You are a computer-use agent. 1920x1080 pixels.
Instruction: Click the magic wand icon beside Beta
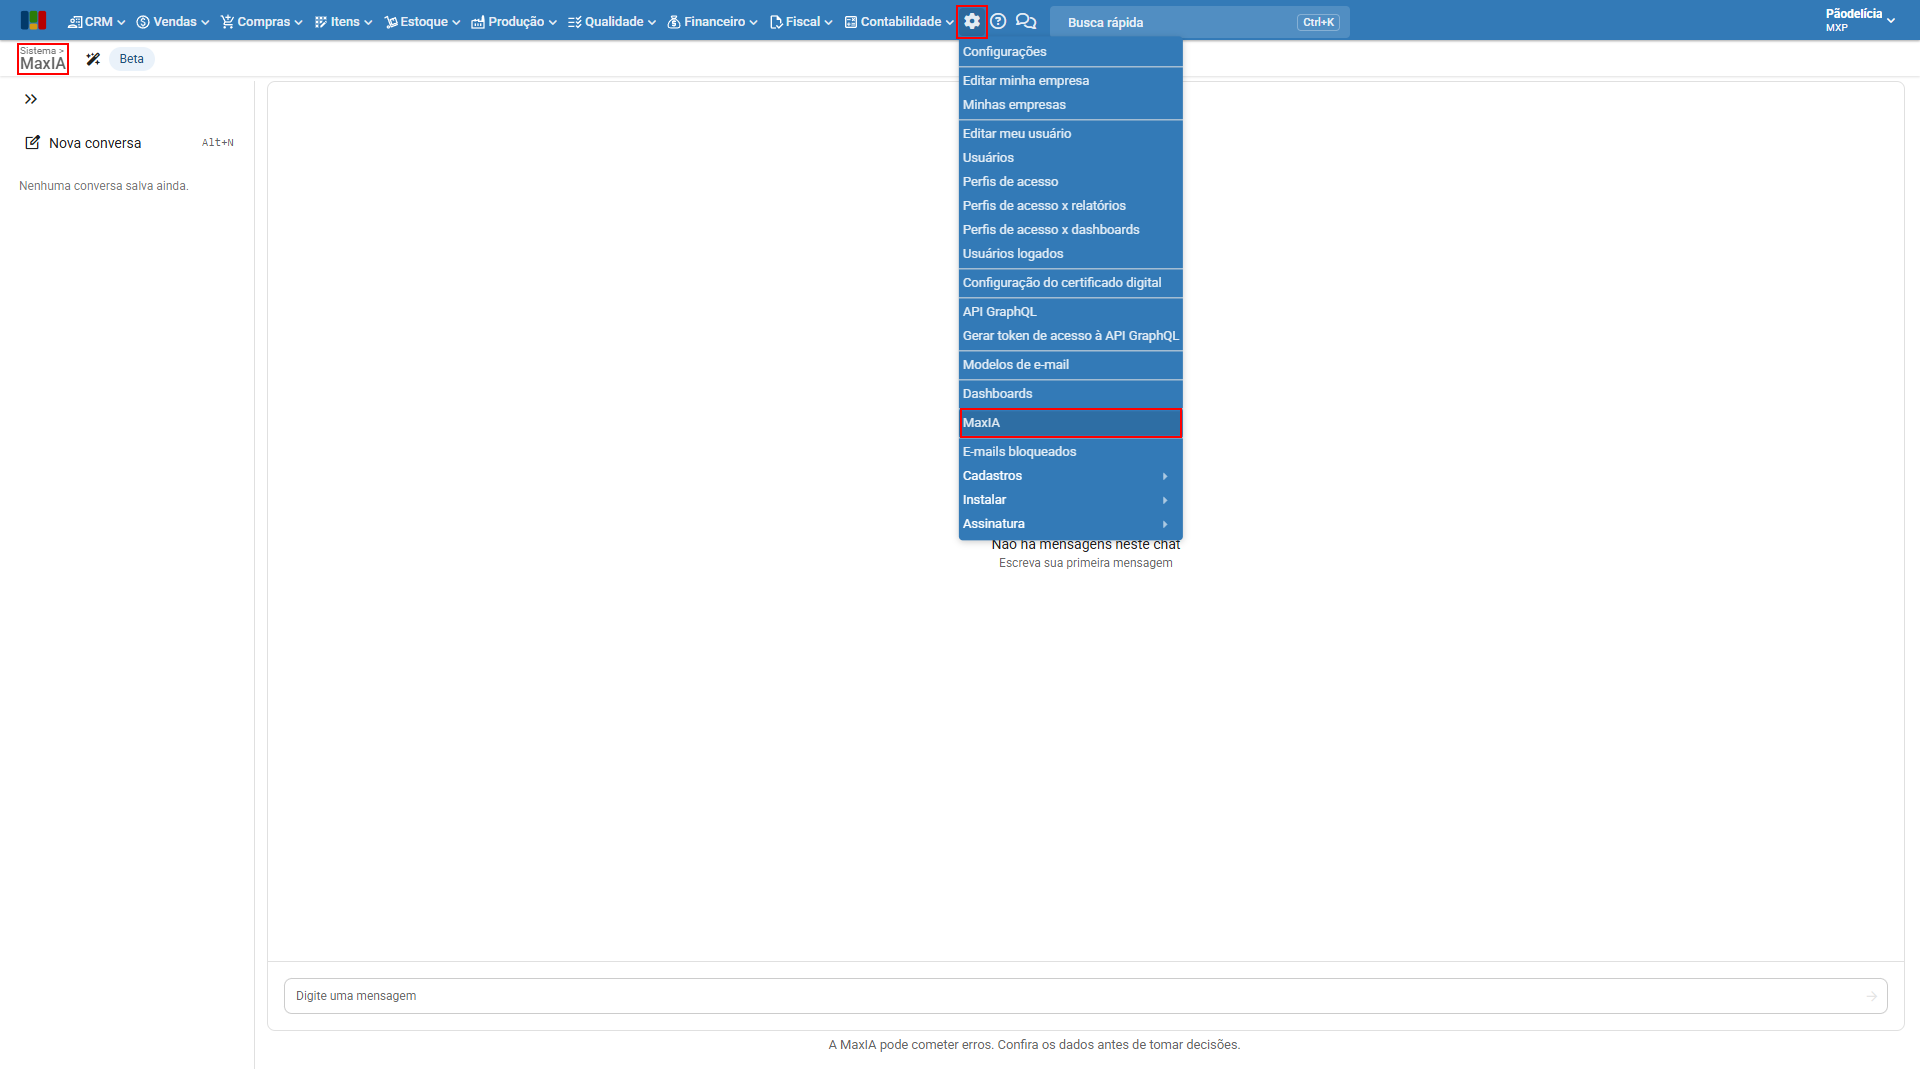pos(93,59)
